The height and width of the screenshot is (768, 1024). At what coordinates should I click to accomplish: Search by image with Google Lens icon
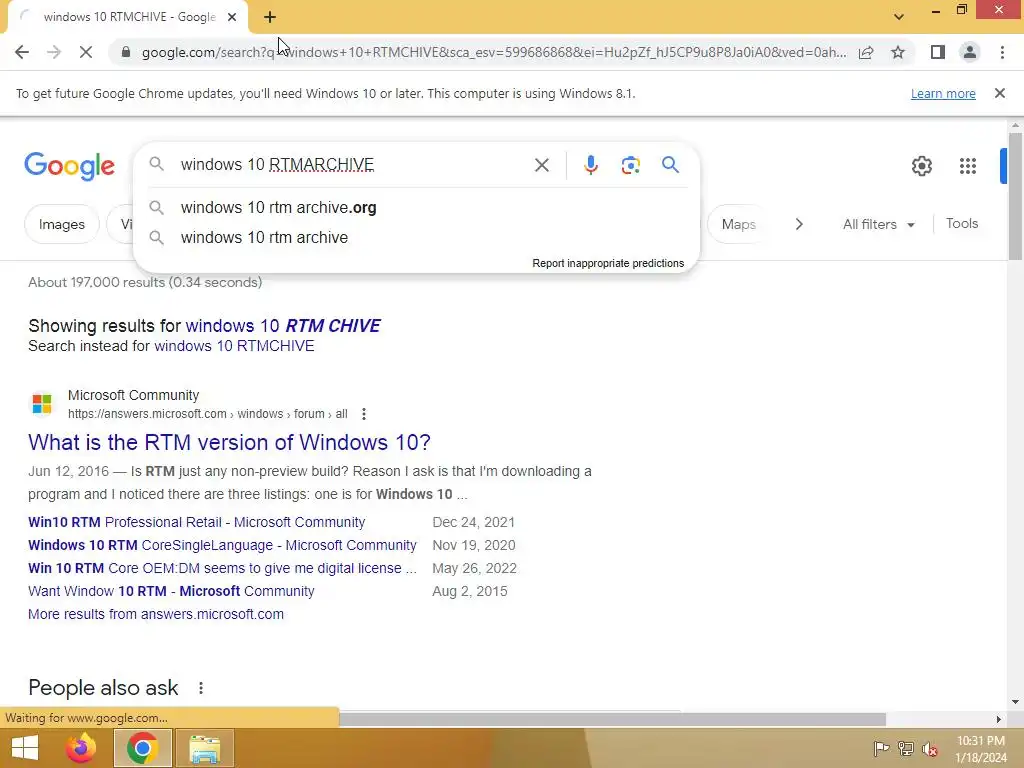pos(630,165)
